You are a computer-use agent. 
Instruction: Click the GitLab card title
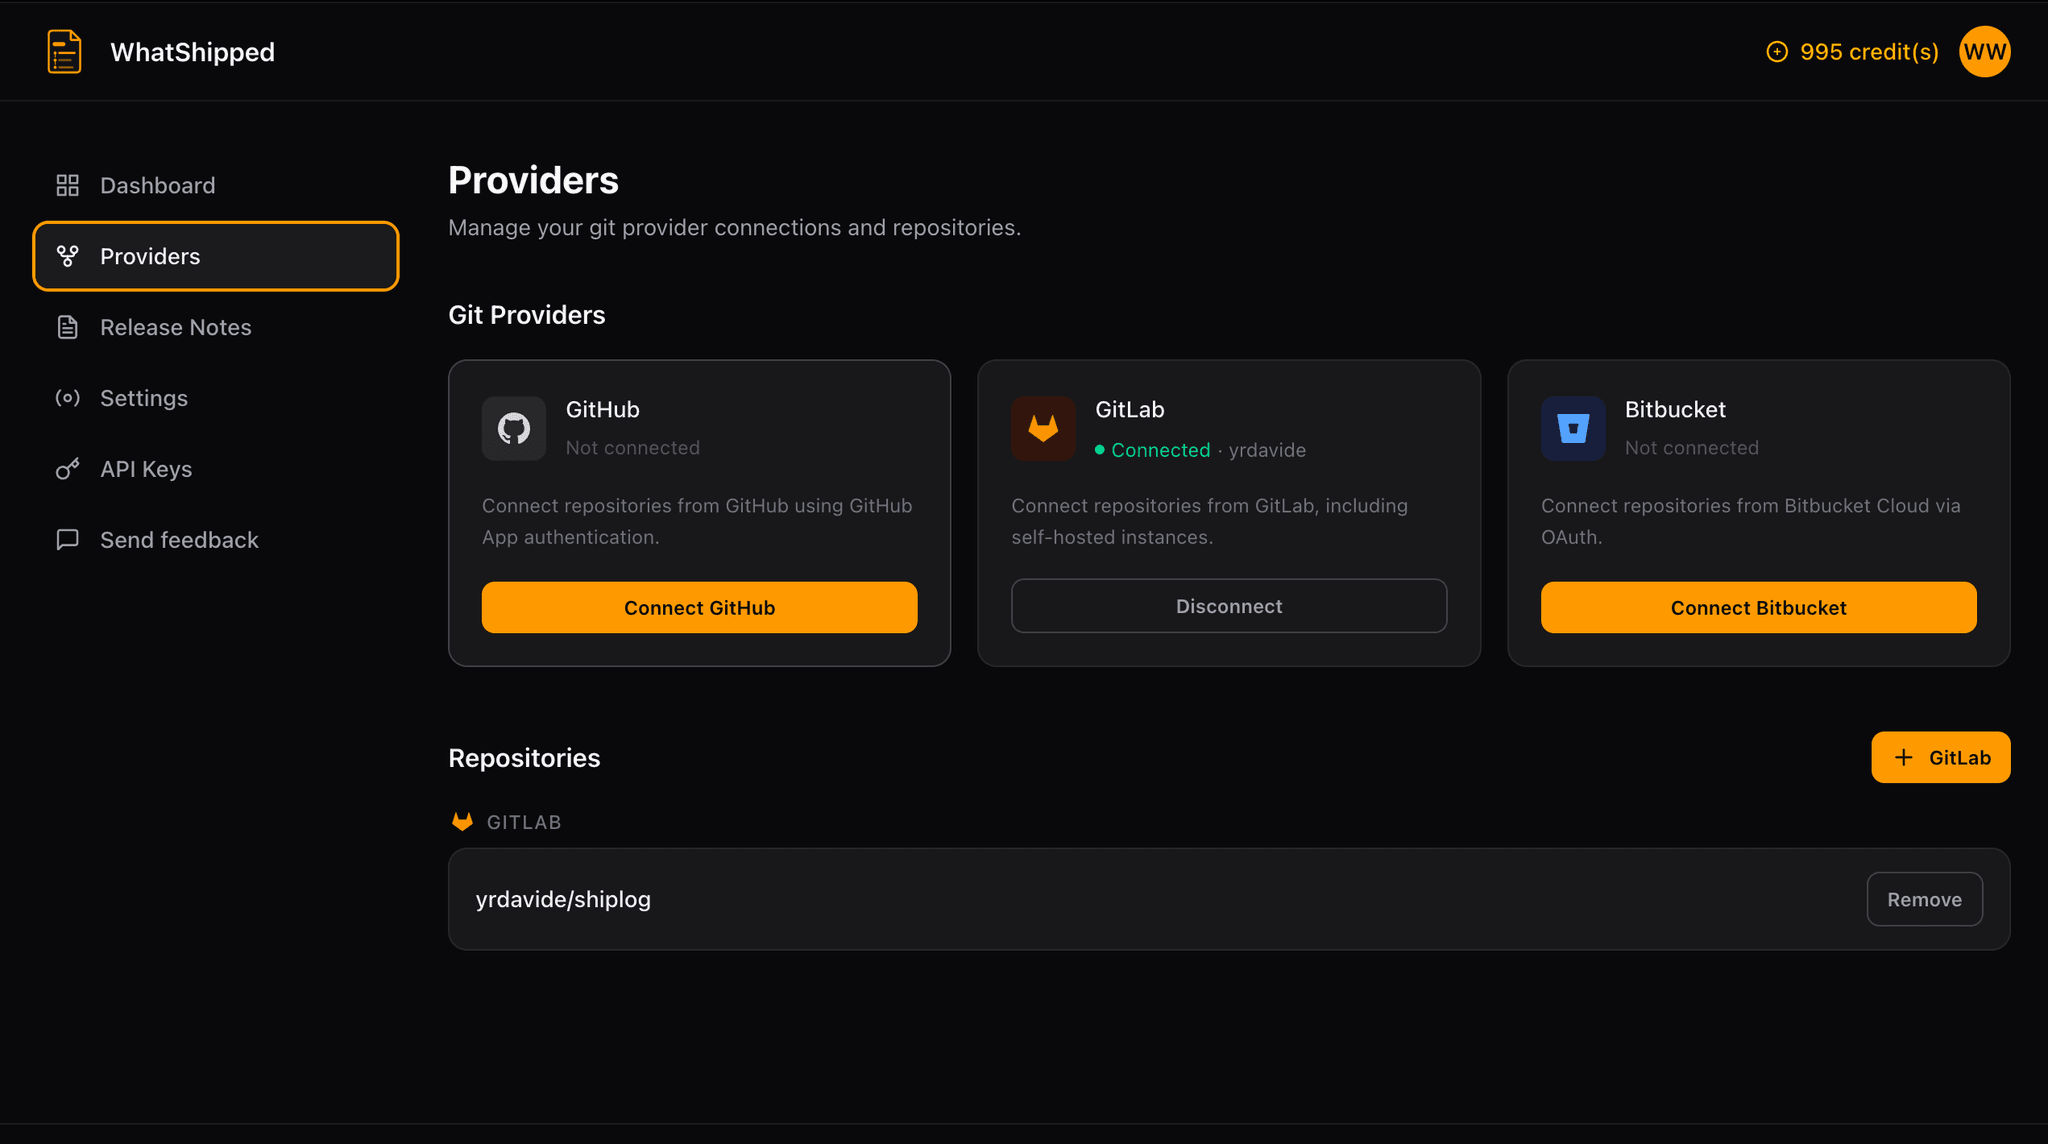point(1130,409)
